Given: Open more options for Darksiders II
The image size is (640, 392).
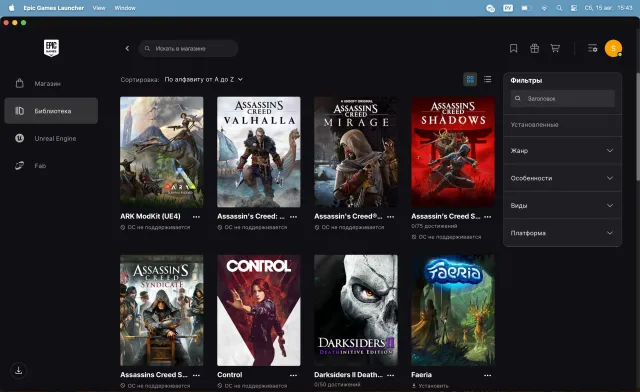Looking at the screenshot, I should point(391,375).
